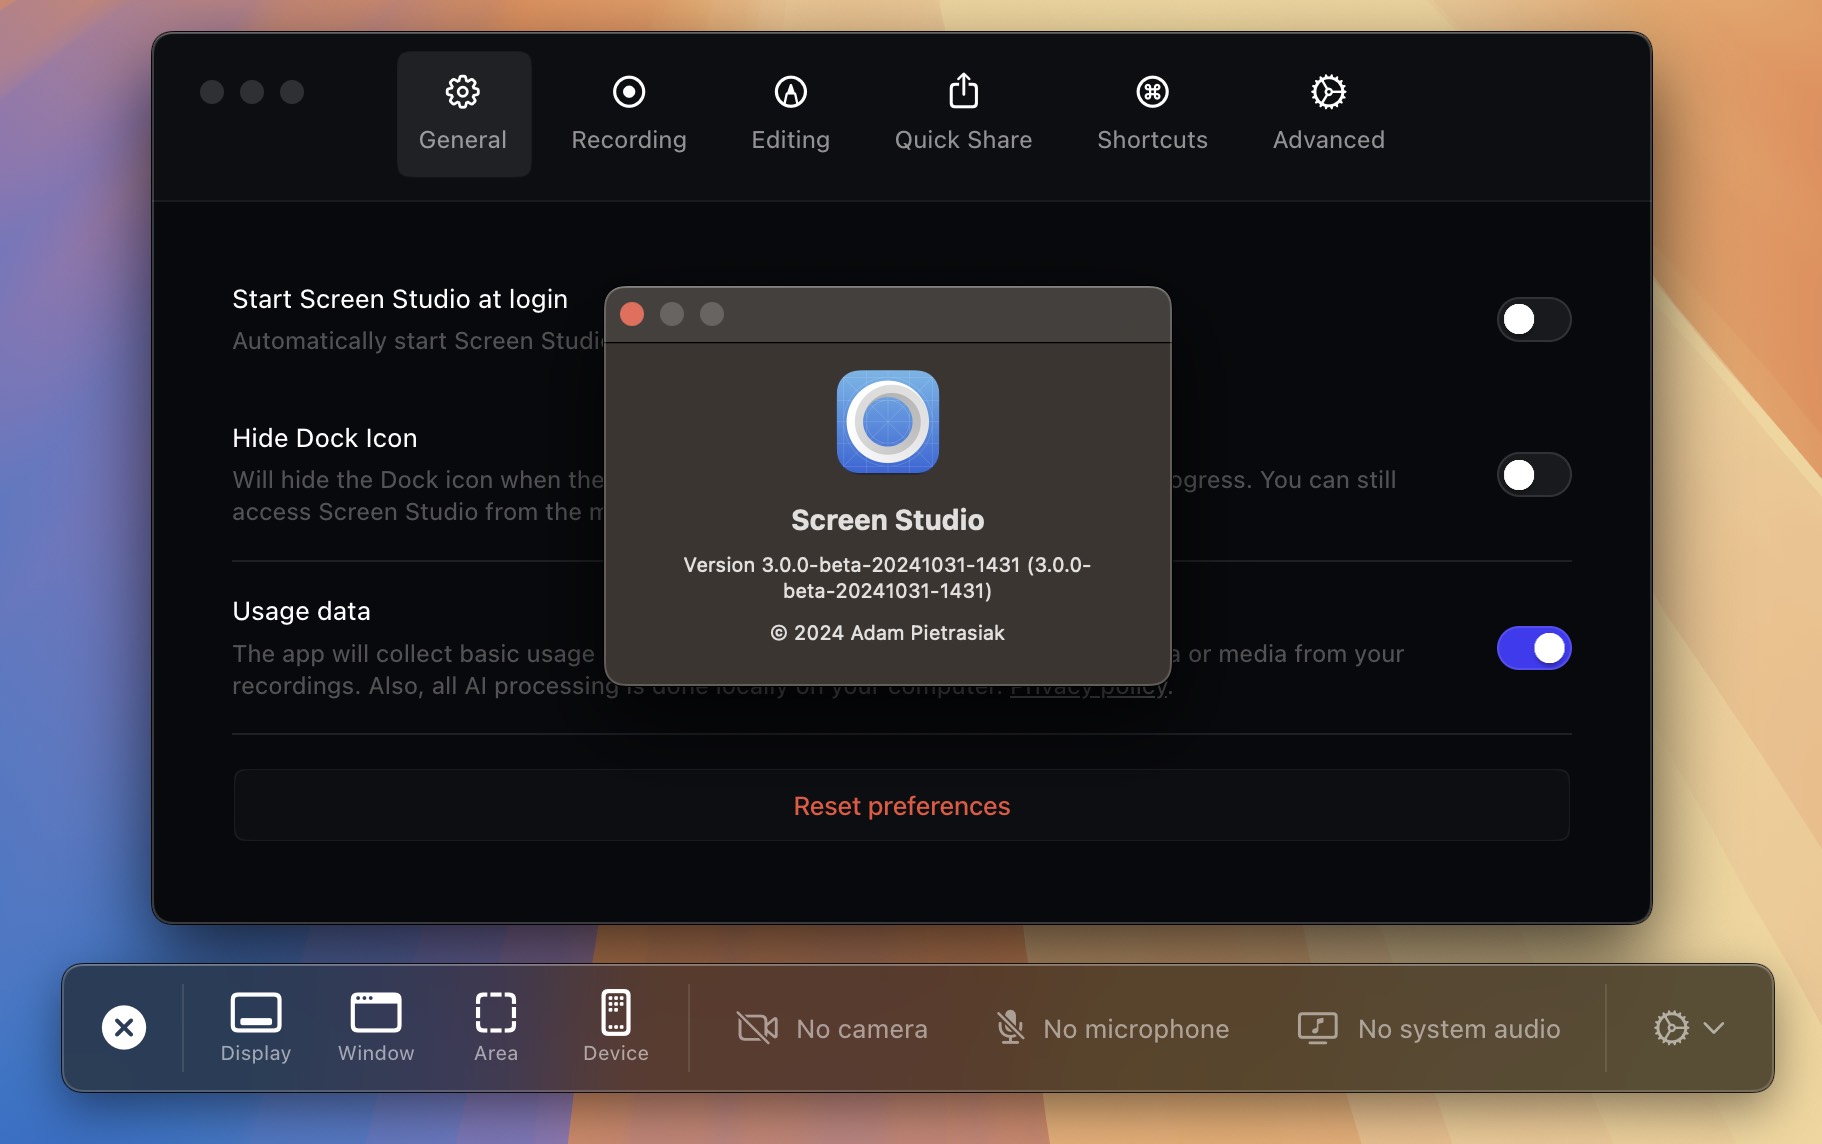1822x1144 pixels.
Task: Click the Usage data heading
Action: pyautogui.click(x=301, y=611)
